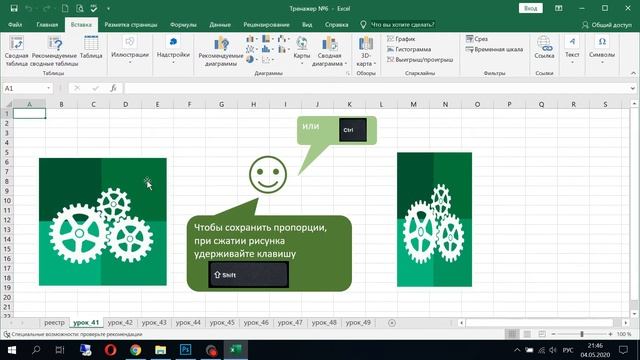Switch to sheet tab урок_49
This screenshot has width=640, height=360.
pyautogui.click(x=358, y=322)
